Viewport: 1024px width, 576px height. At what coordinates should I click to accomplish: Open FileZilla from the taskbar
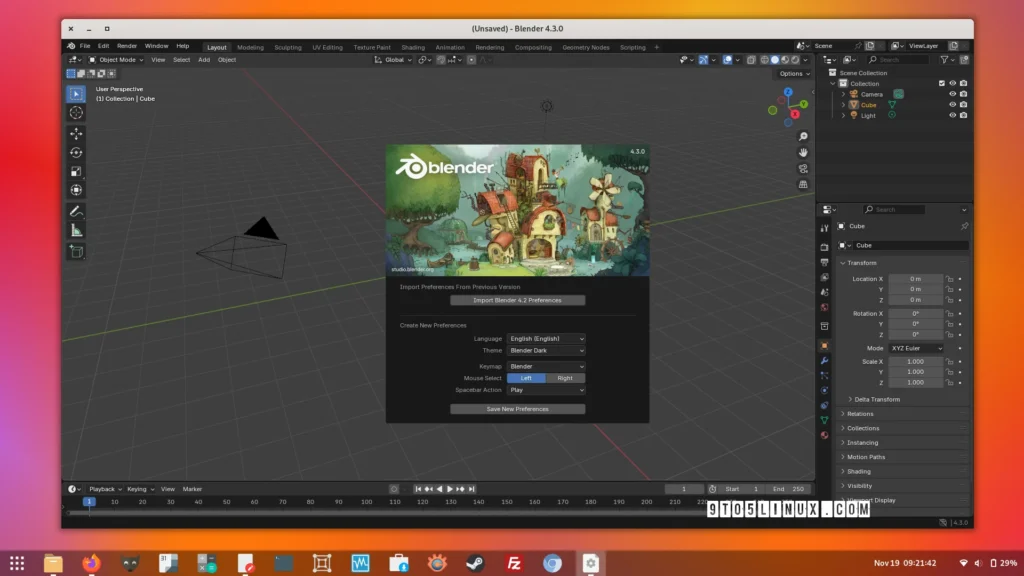click(514, 563)
